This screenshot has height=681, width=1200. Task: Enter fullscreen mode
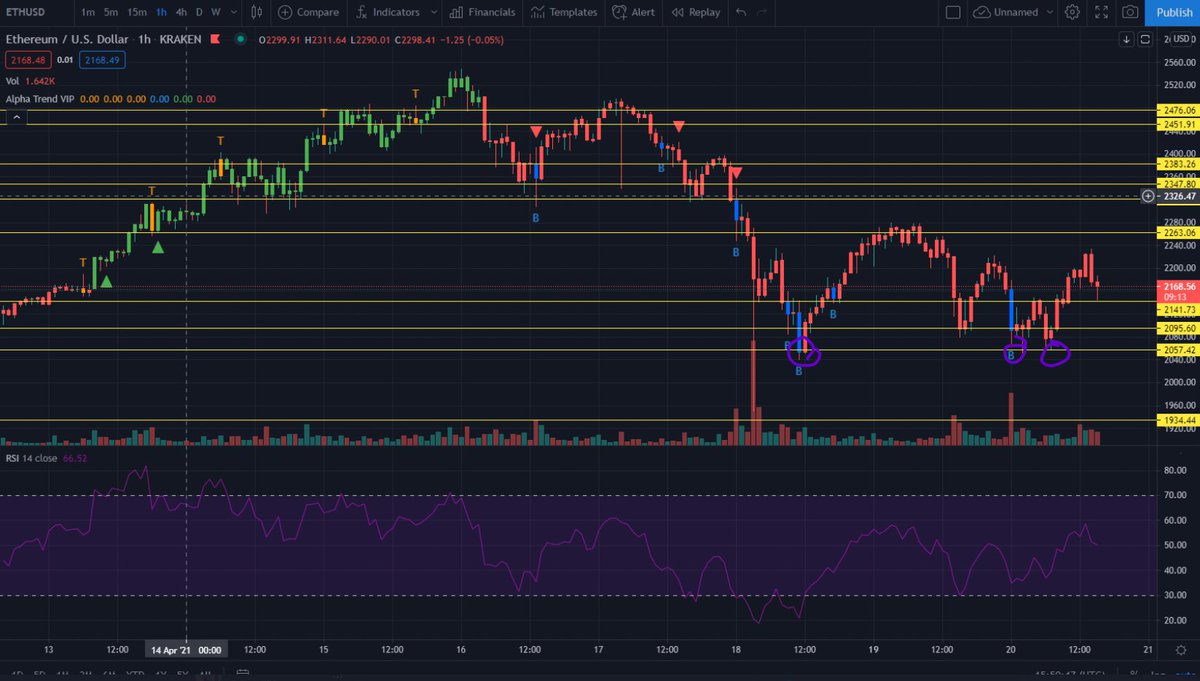click(1101, 12)
